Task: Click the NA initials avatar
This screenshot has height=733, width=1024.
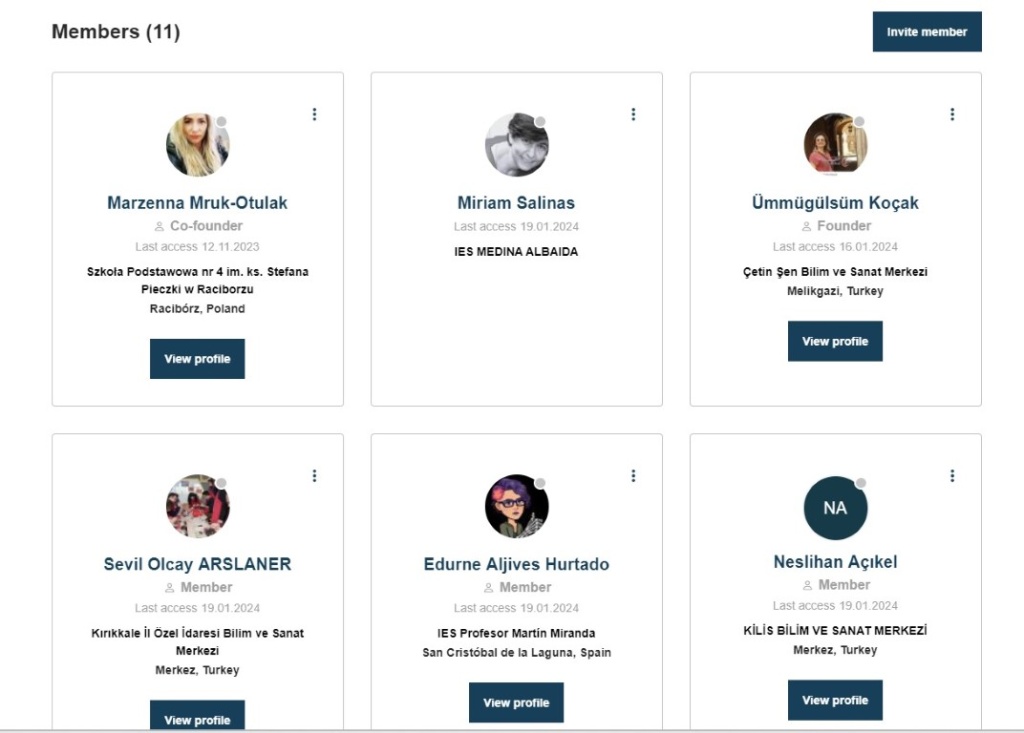Action: [x=835, y=507]
